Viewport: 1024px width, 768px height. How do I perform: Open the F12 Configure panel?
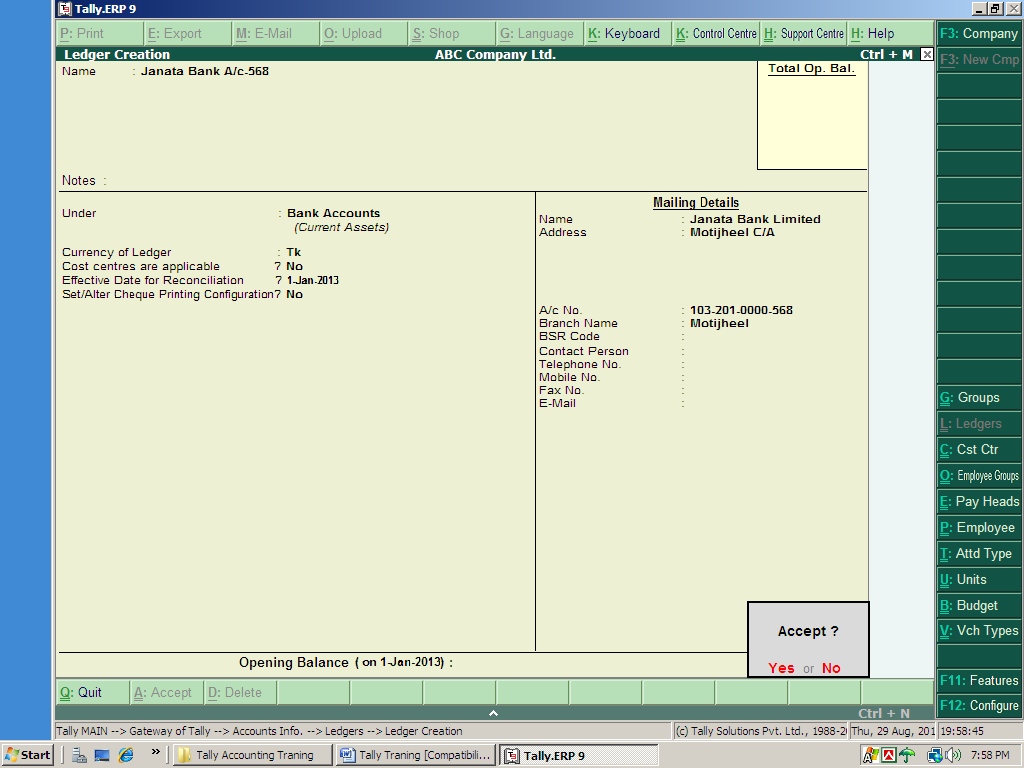coord(978,705)
